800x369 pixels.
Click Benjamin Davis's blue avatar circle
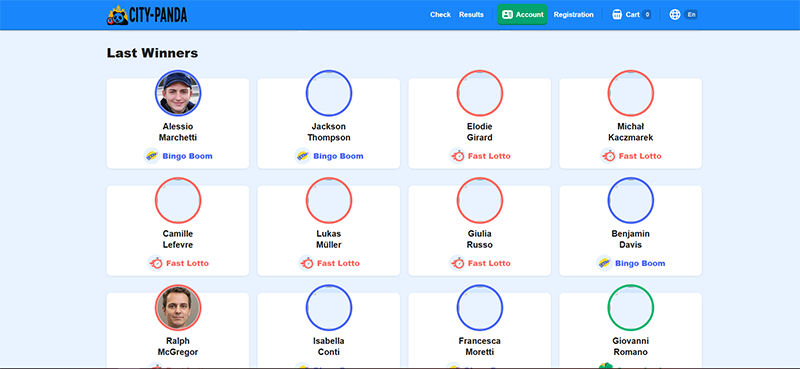(x=631, y=200)
